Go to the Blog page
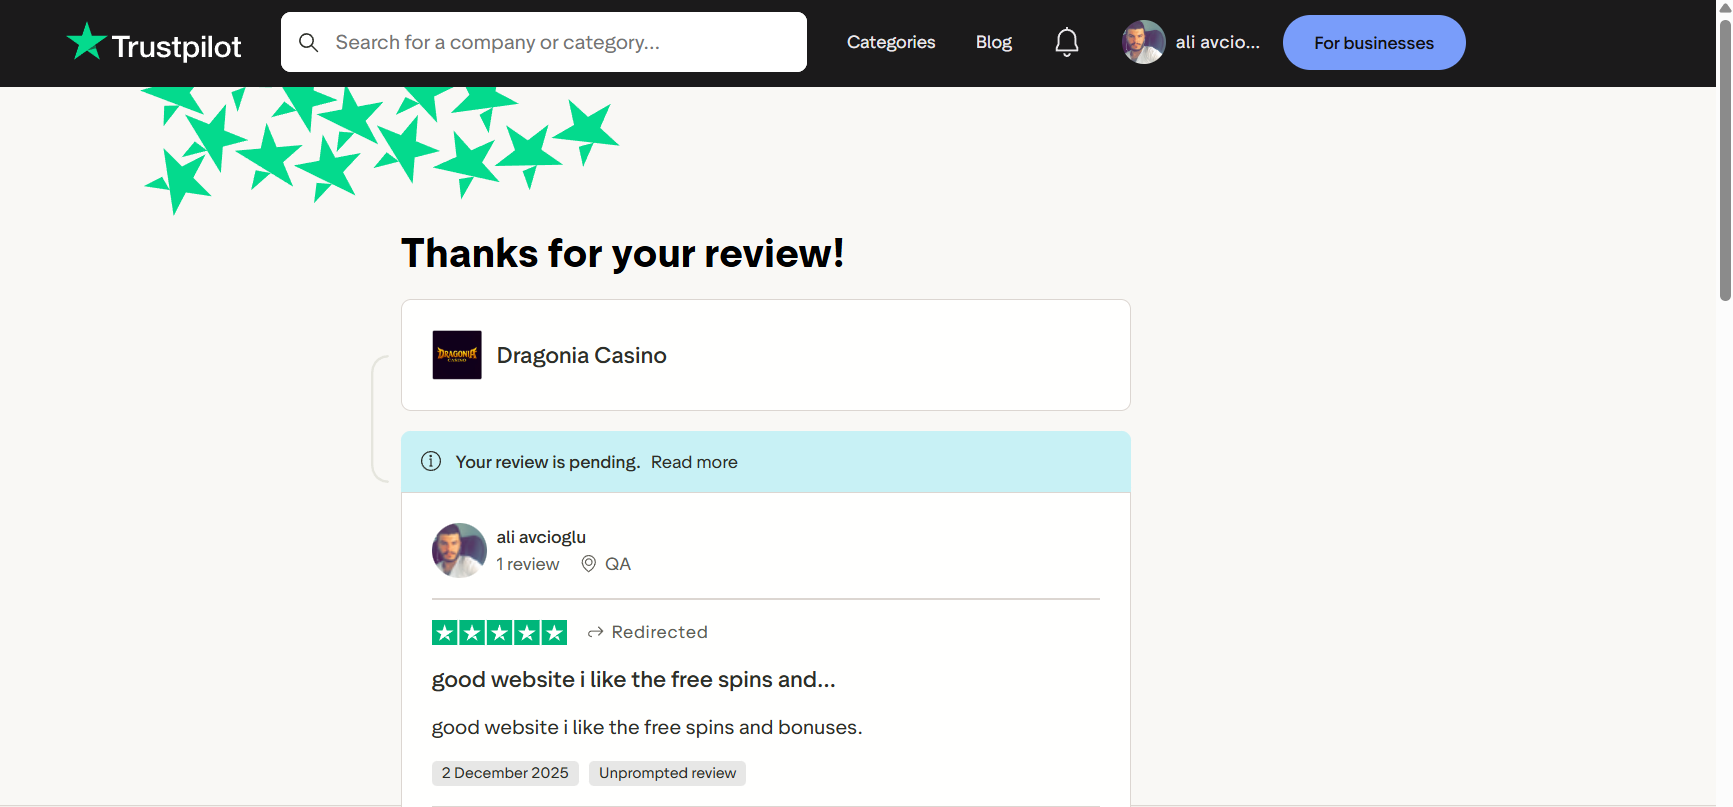1733x807 pixels. click(994, 42)
